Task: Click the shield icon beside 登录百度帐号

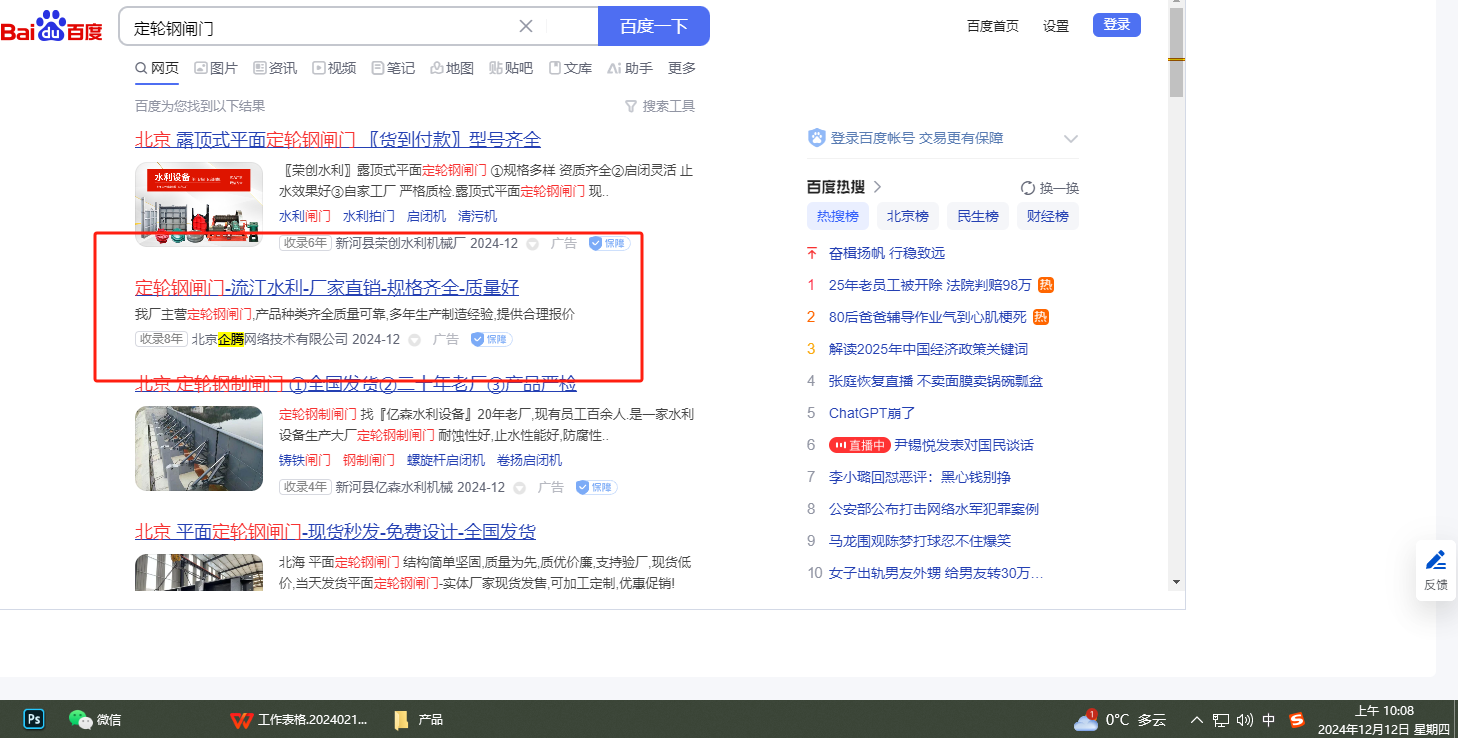Action: [x=816, y=138]
